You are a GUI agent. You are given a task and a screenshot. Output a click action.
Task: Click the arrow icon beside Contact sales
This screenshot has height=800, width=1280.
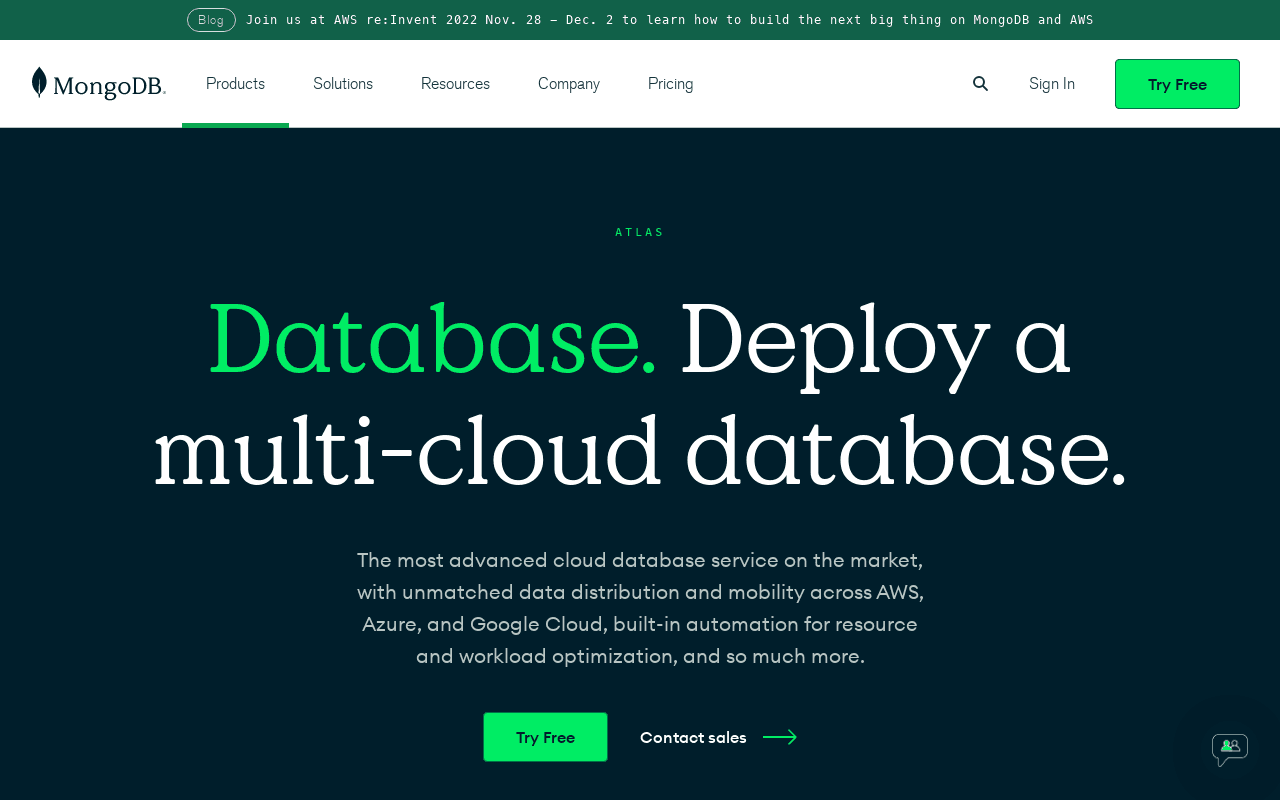coord(780,737)
